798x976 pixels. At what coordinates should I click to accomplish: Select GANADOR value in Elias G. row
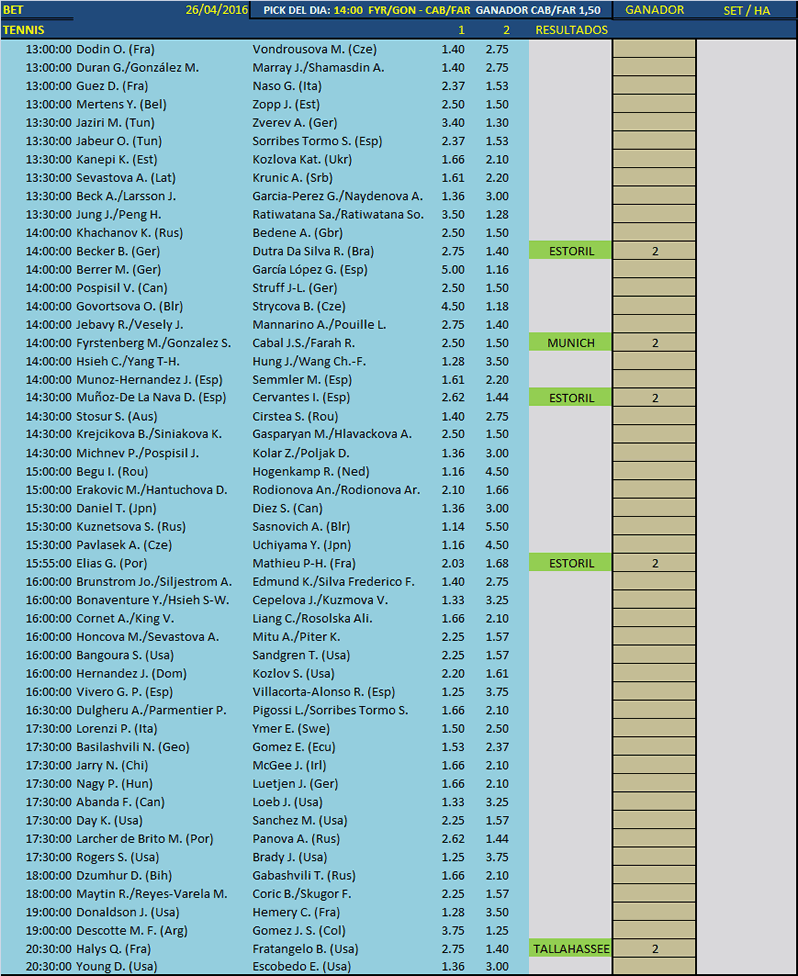coord(654,563)
